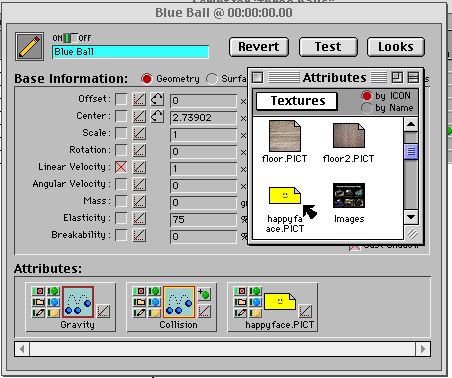The image size is (452, 378).
Task: Click happyface.PICT's green ball mini icon
Action: click(x=255, y=291)
